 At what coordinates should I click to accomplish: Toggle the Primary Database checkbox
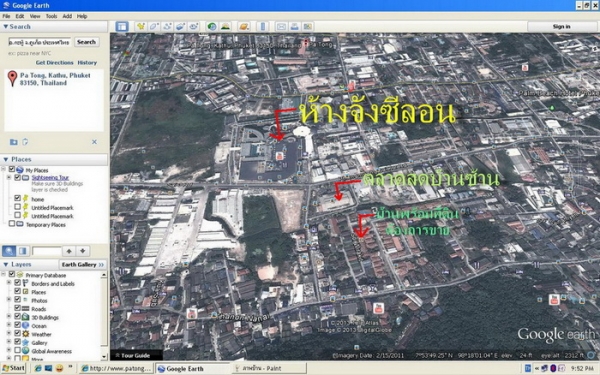tap(11, 274)
